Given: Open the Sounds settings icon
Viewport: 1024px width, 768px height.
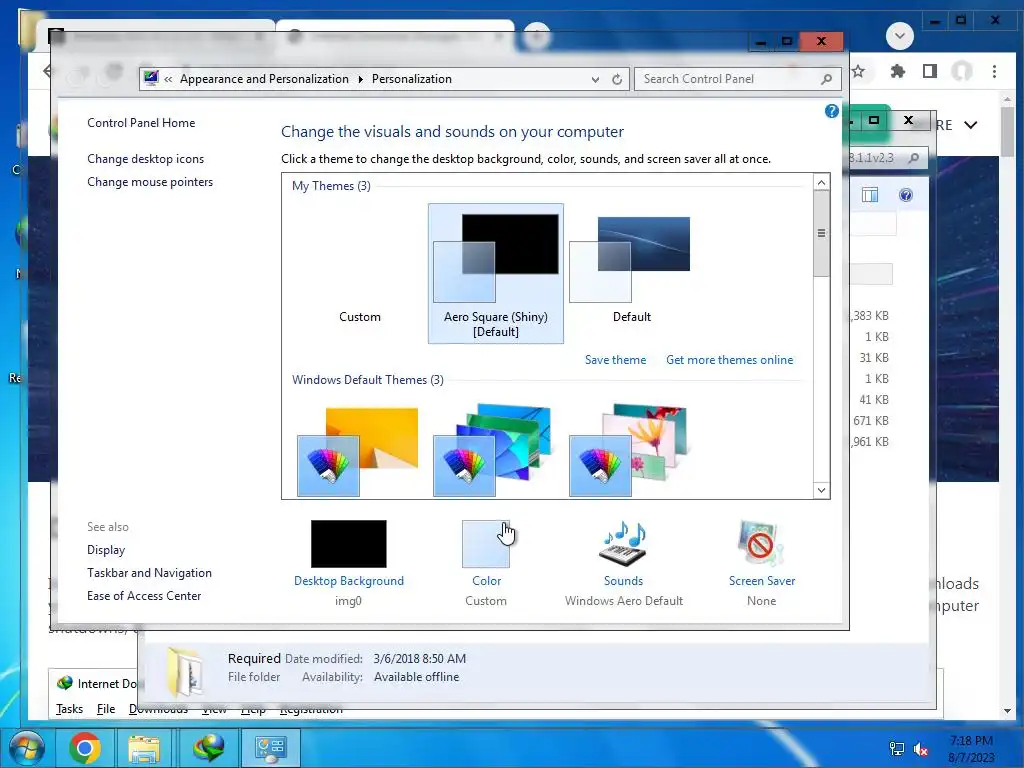Looking at the screenshot, I should click(x=623, y=543).
